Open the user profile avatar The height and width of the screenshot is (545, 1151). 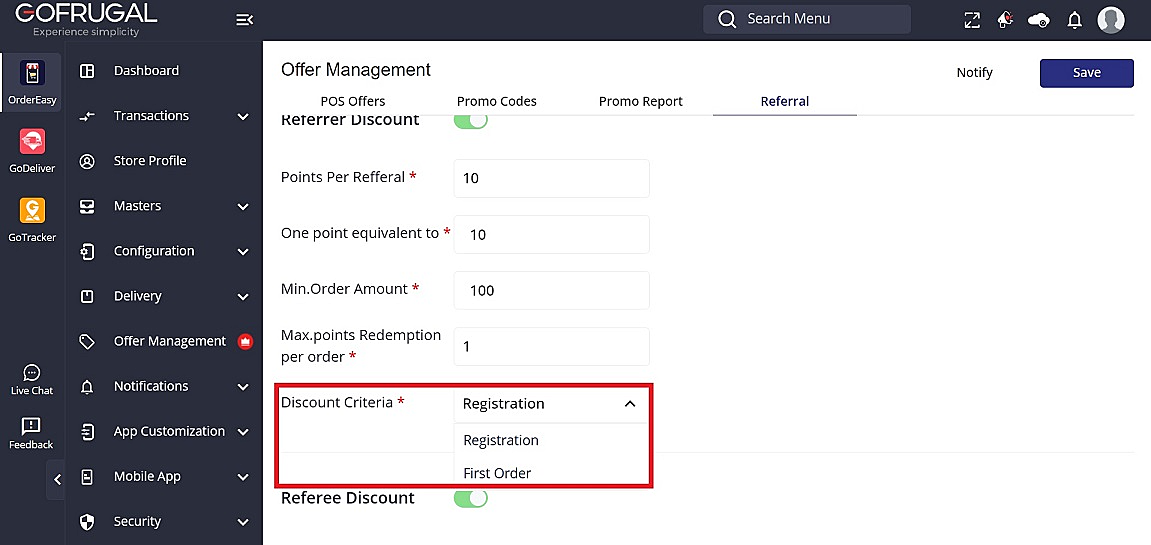click(1111, 20)
